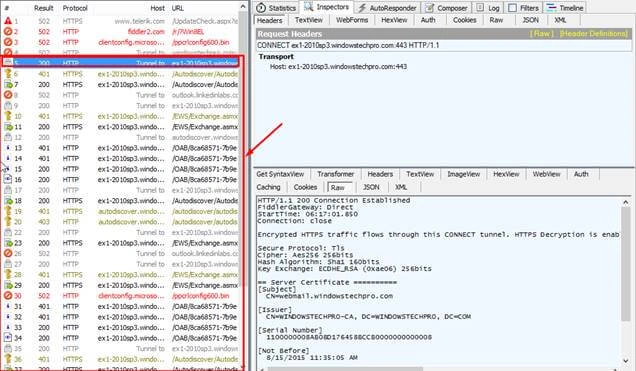Click the lock icon on session 12

(8, 137)
